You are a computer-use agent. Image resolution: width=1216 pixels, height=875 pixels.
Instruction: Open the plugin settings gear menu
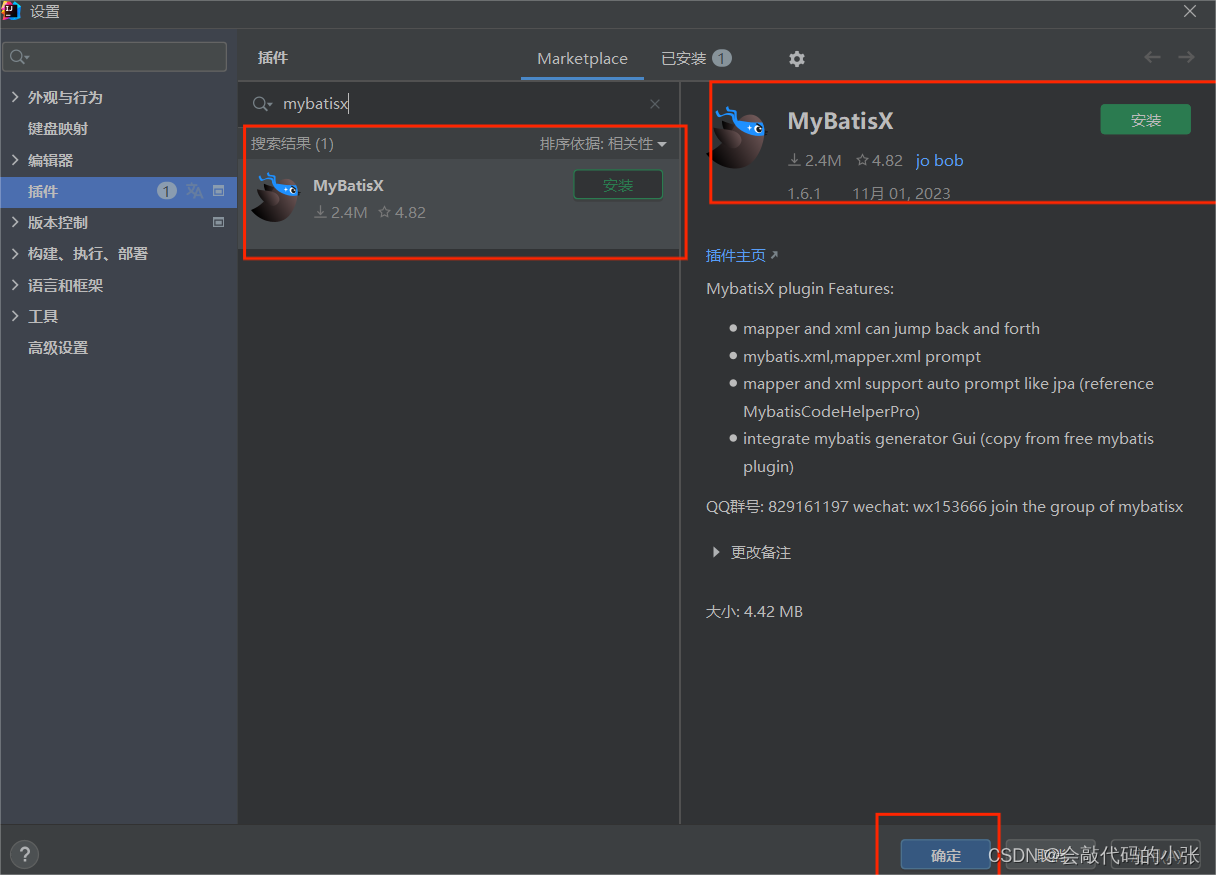(x=796, y=59)
